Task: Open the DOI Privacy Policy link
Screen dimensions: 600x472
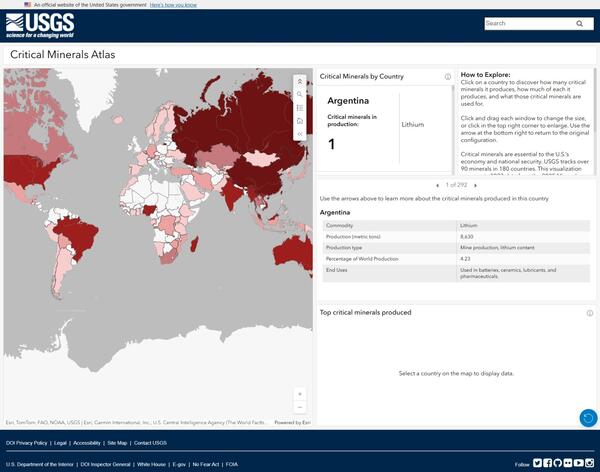Action: click(x=26, y=443)
